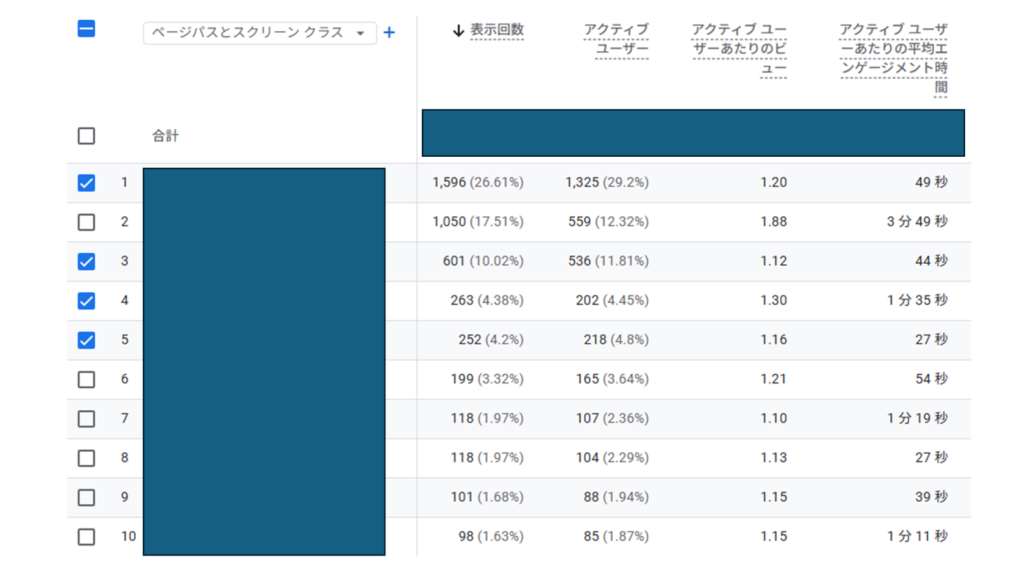Enable the checkbox for row 8
The width and height of the screenshot is (1024, 576).
coord(86,458)
